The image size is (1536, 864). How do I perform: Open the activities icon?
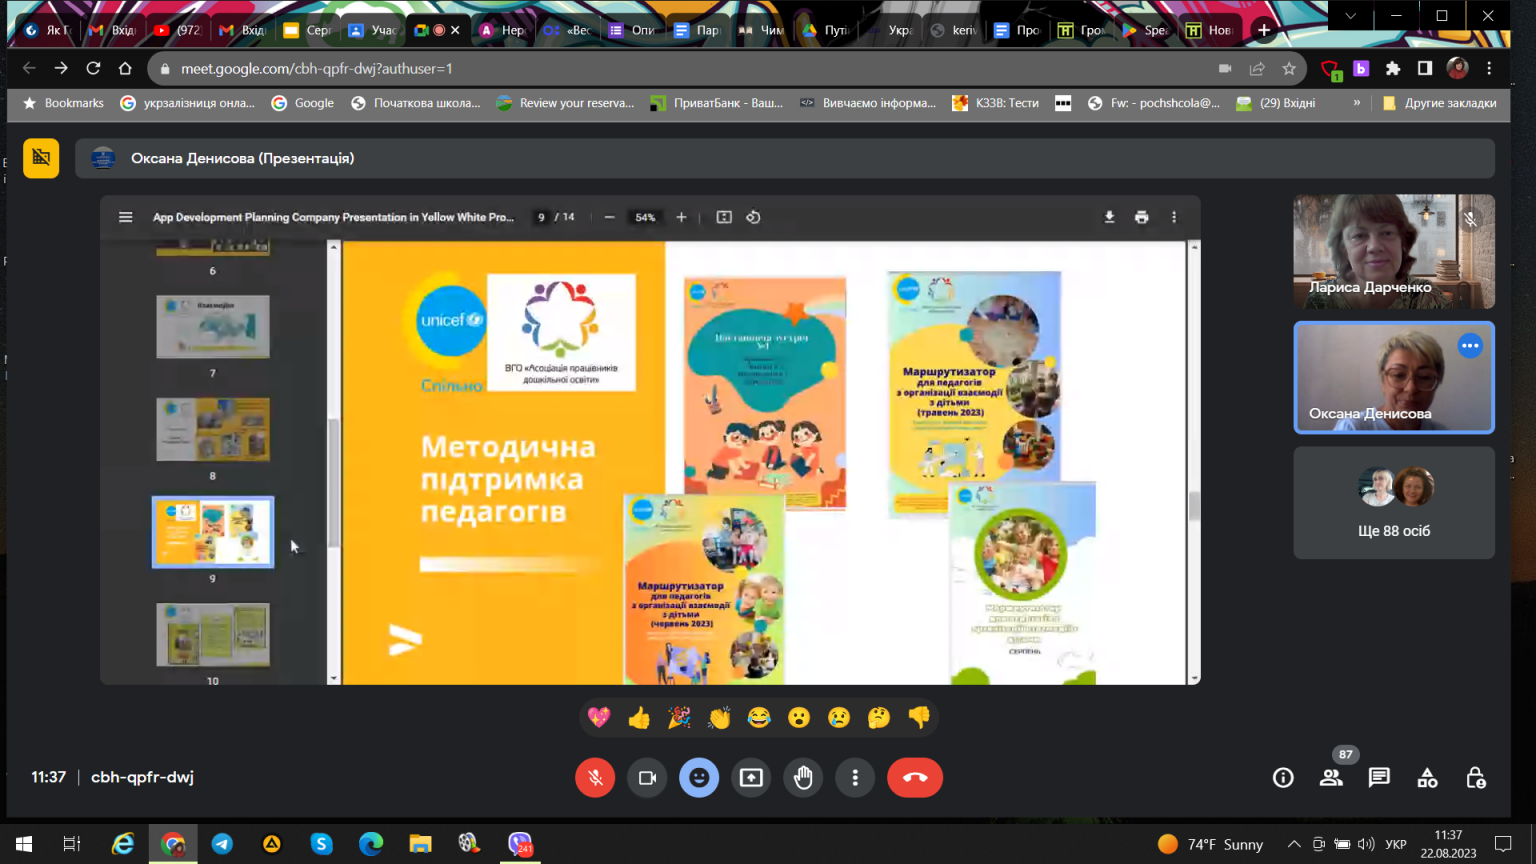coord(1427,777)
